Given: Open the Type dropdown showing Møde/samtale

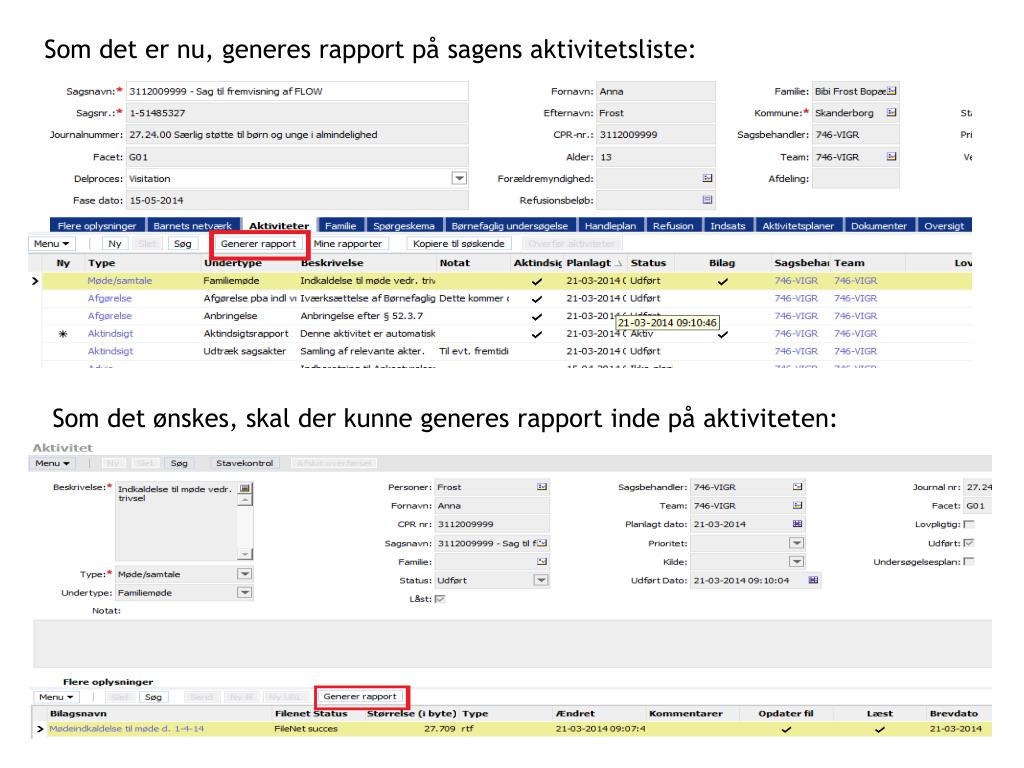Looking at the screenshot, I should [245, 574].
